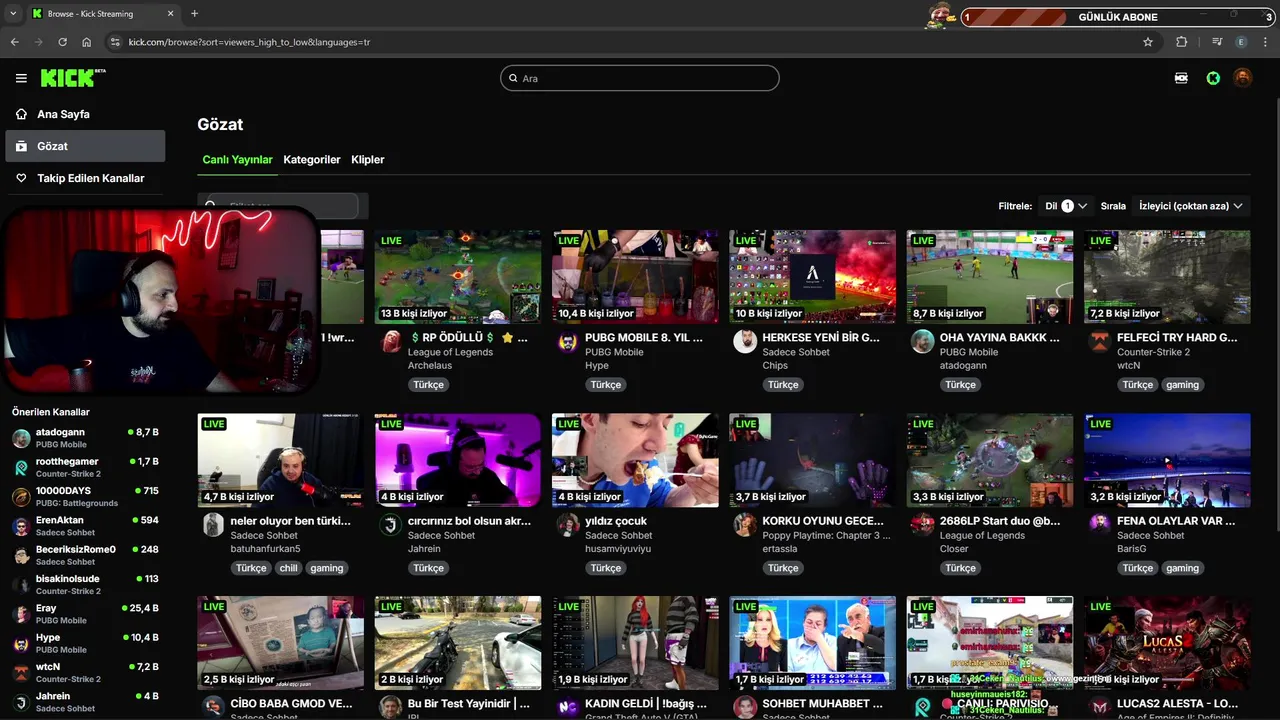Open rootthegamer avatar in recommended channels

tap(21, 467)
